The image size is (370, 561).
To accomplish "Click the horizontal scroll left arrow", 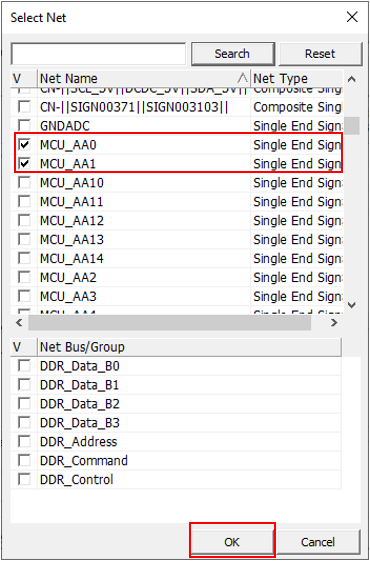I will (19, 323).
